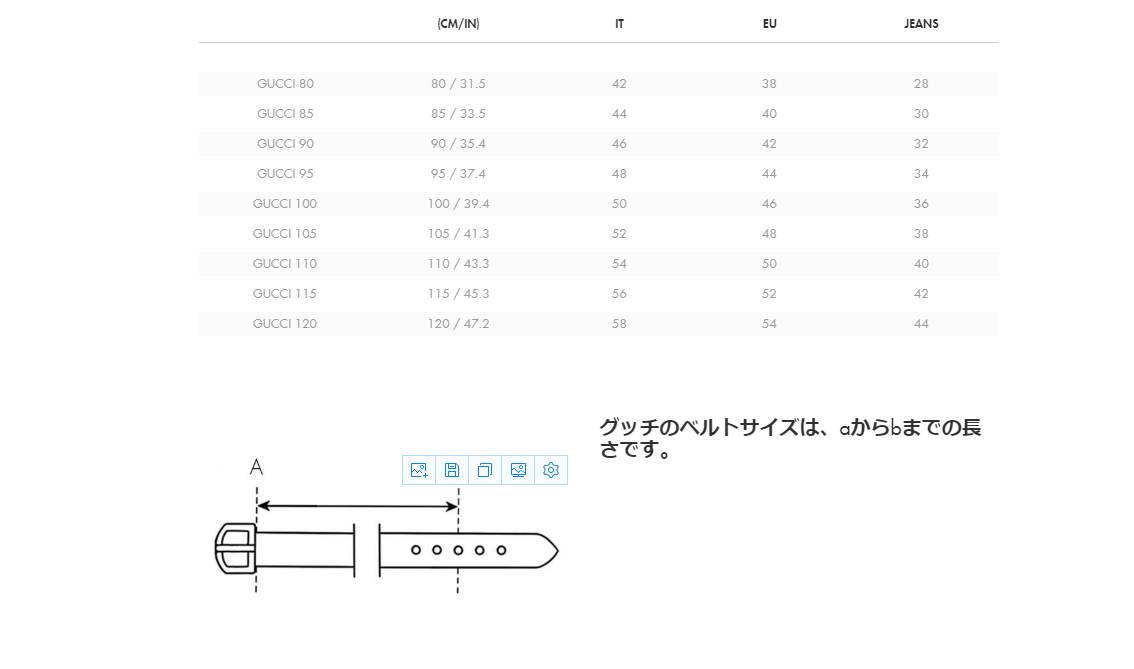This screenshot has width=1134, height=669.
Task: Click the GUCCI 100 row label
Action: (x=285, y=204)
